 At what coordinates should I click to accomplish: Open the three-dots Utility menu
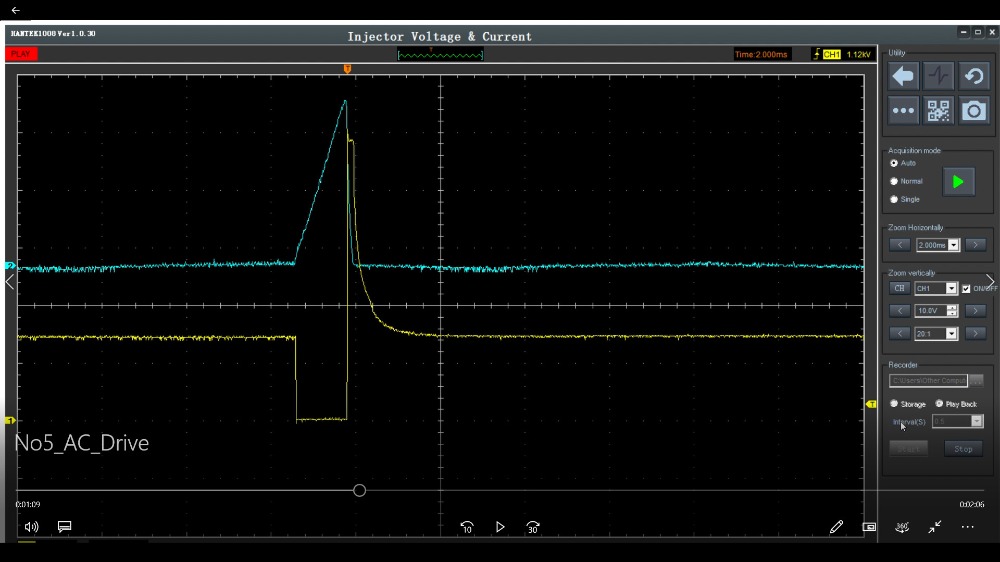(903, 111)
